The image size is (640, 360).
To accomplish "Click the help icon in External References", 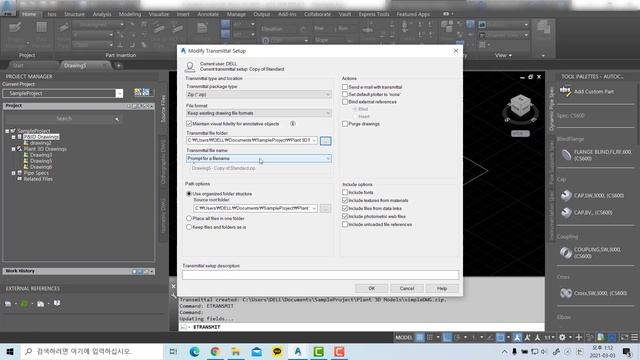I will (x=57, y=303).
